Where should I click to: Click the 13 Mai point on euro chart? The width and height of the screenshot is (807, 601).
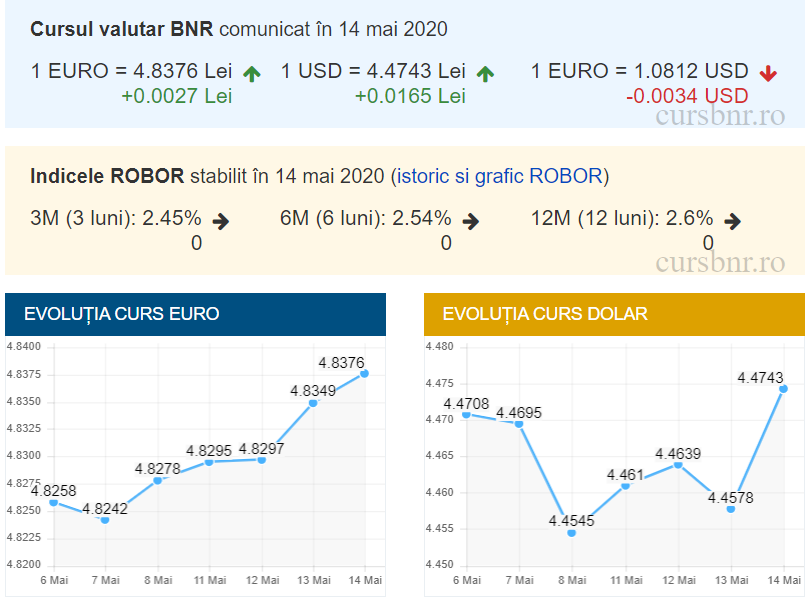pos(313,403)
